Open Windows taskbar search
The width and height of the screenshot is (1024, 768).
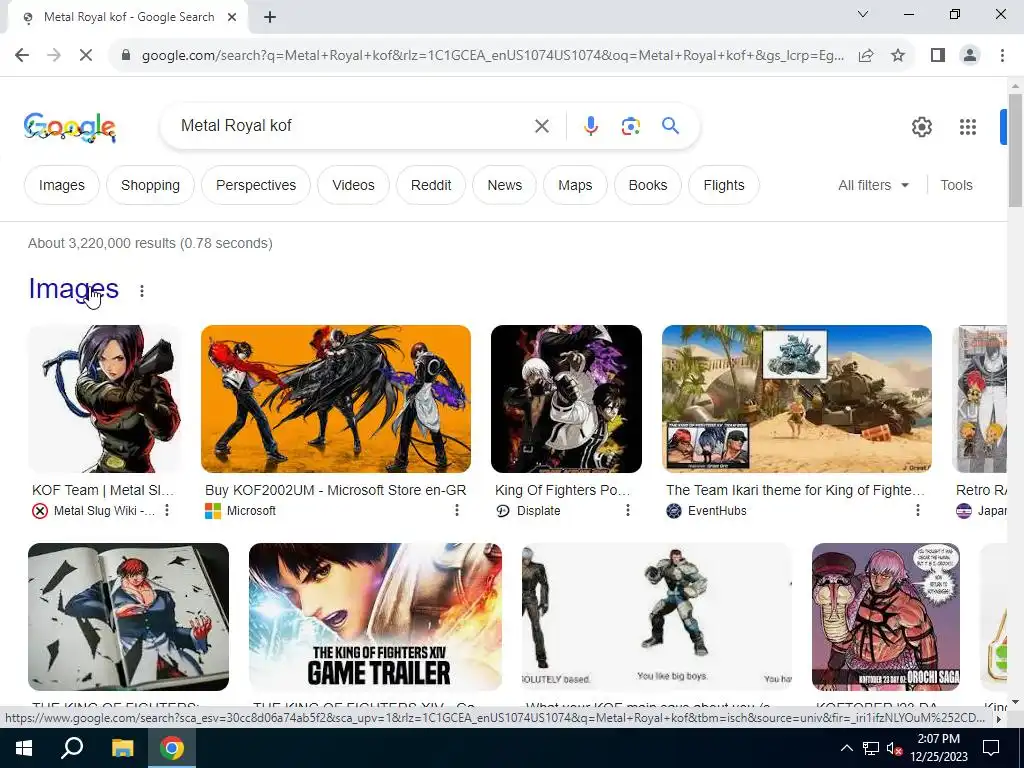(x=72, y=748)
